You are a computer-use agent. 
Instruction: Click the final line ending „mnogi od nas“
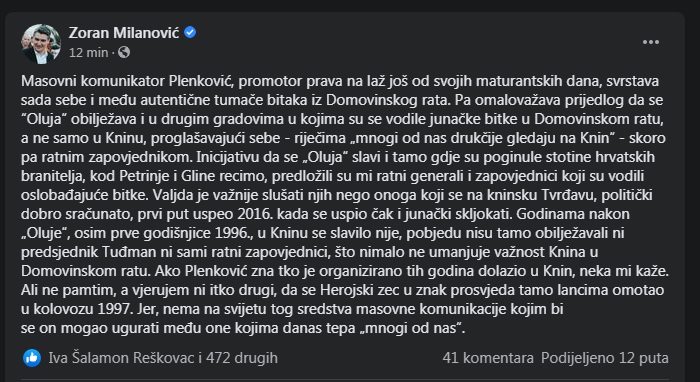click(243, 328)
